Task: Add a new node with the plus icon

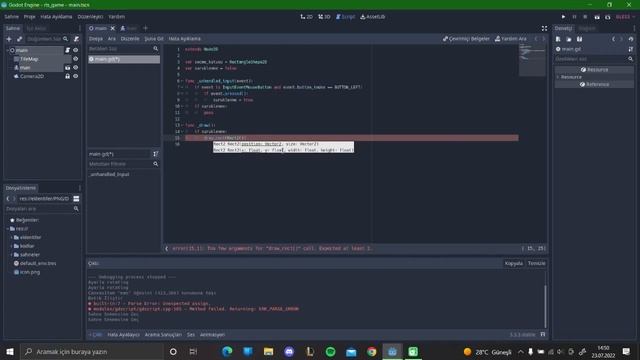Action: [x=9, y=39]
